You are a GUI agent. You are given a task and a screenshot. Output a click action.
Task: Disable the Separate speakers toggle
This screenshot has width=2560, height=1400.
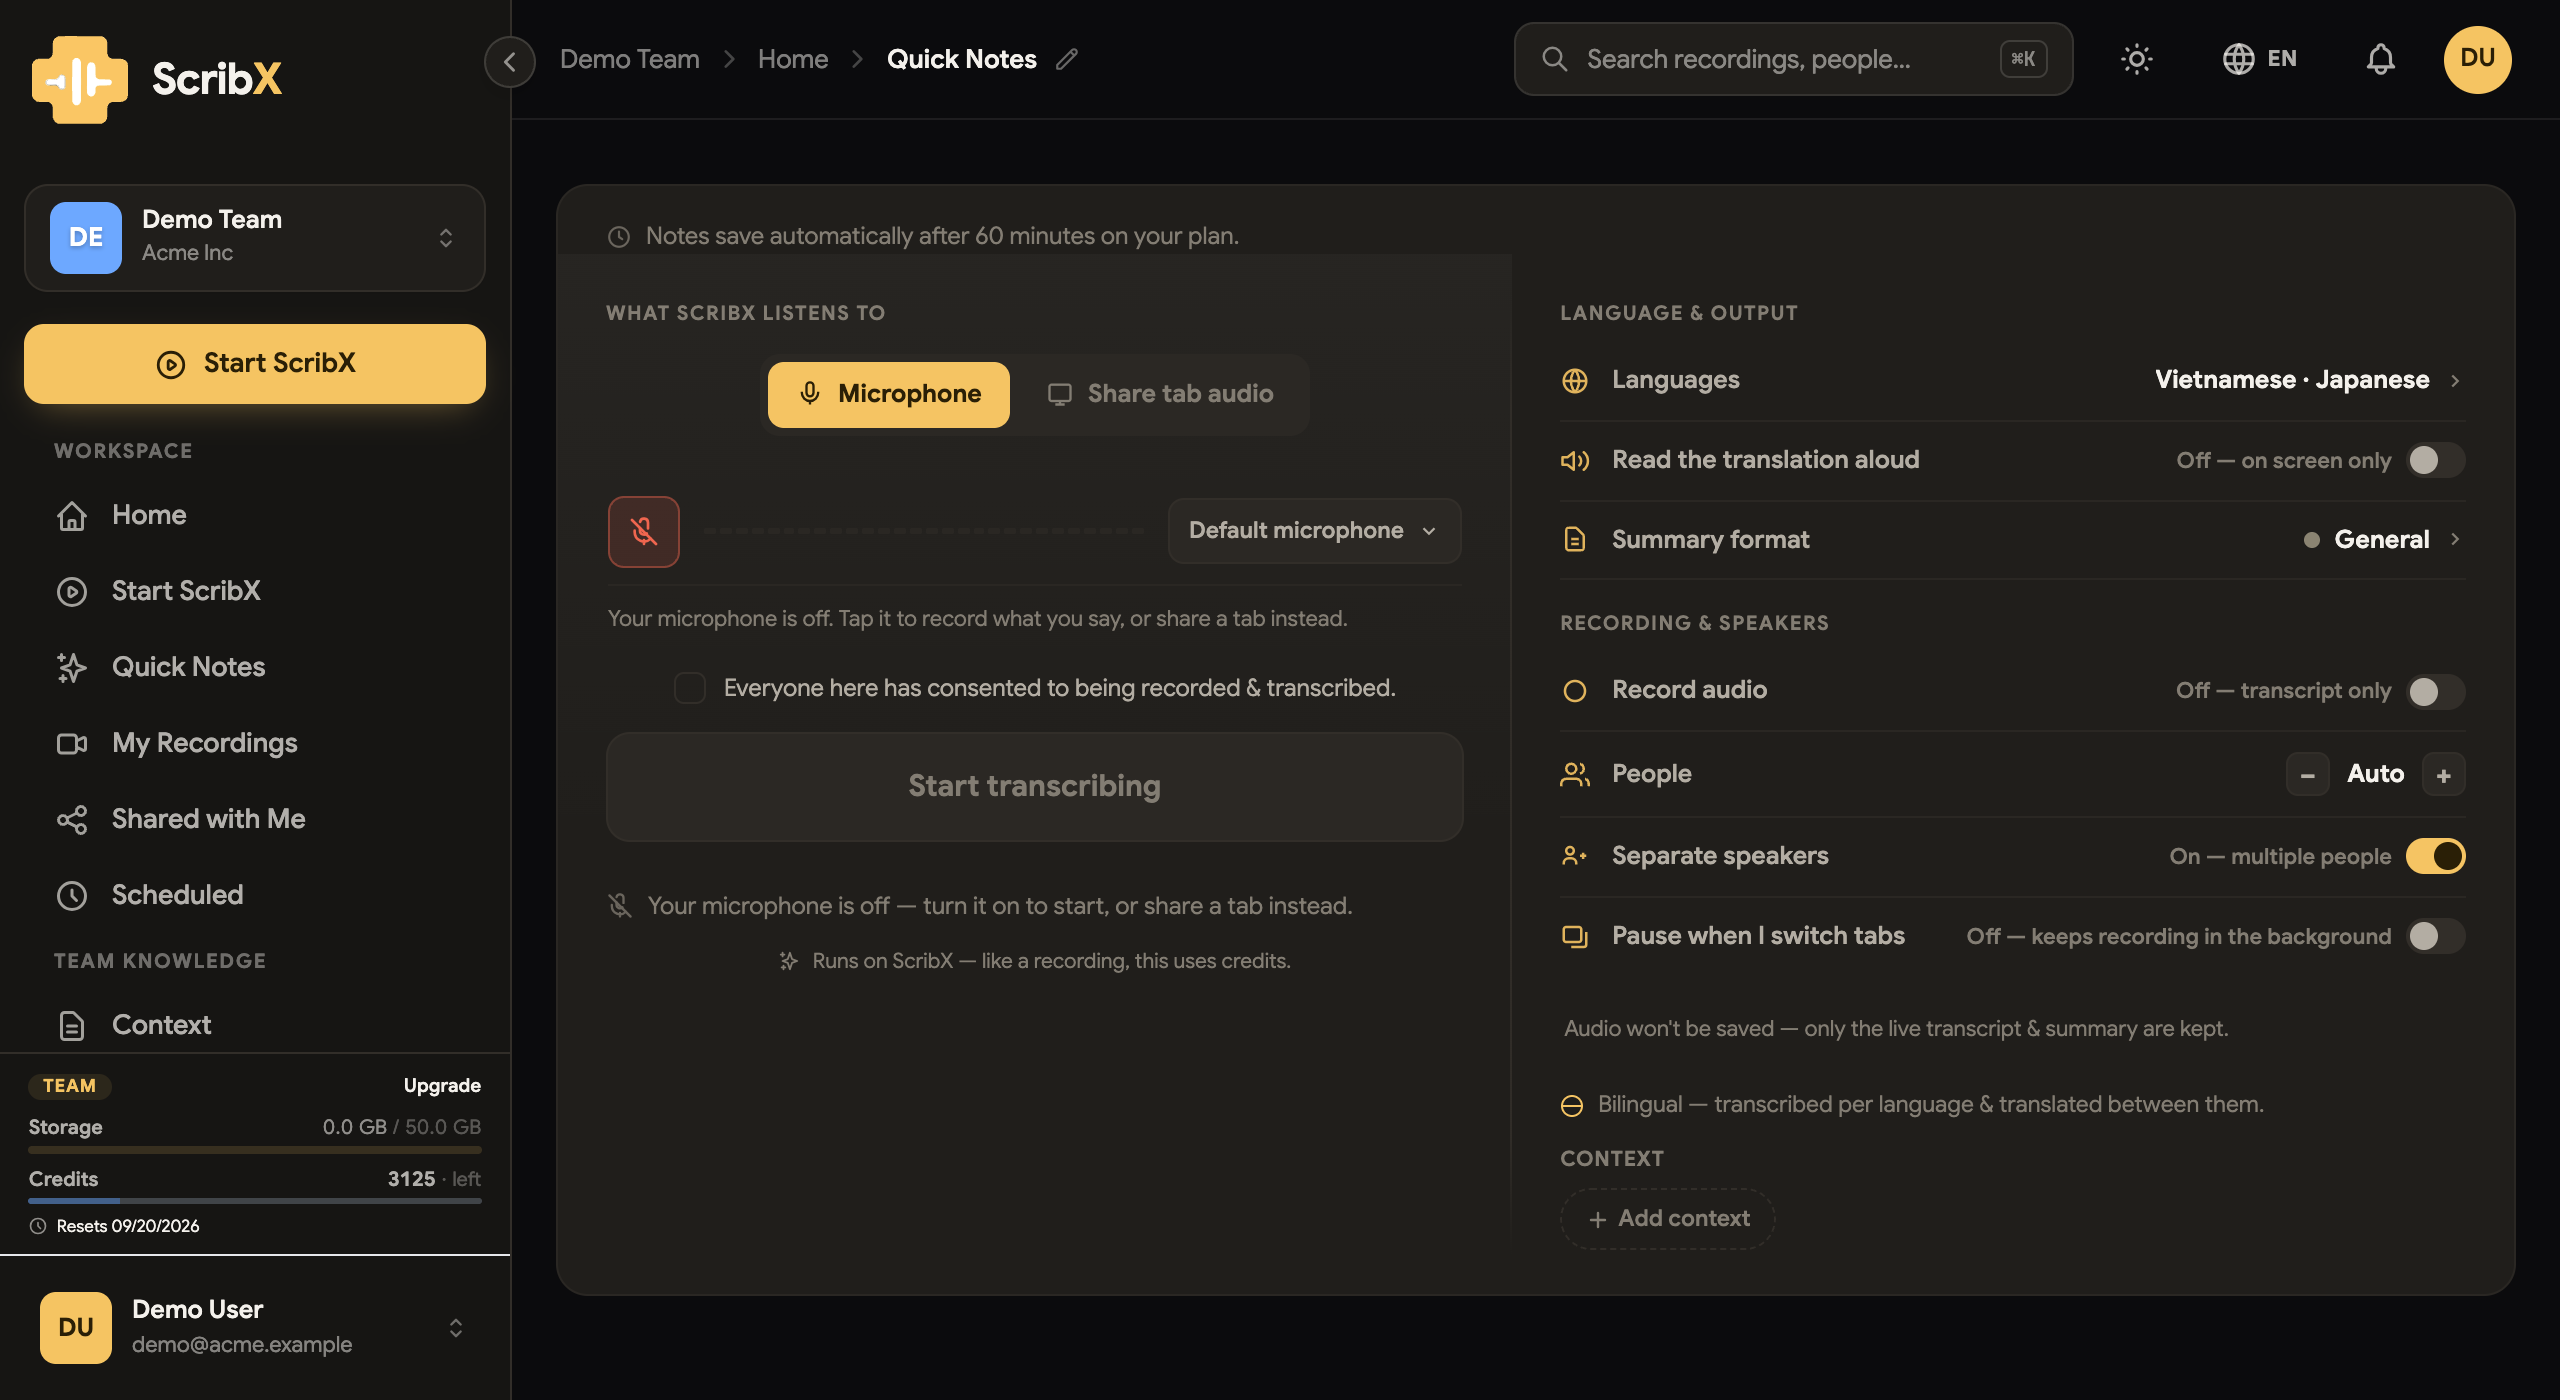[x=2435, y=856]
